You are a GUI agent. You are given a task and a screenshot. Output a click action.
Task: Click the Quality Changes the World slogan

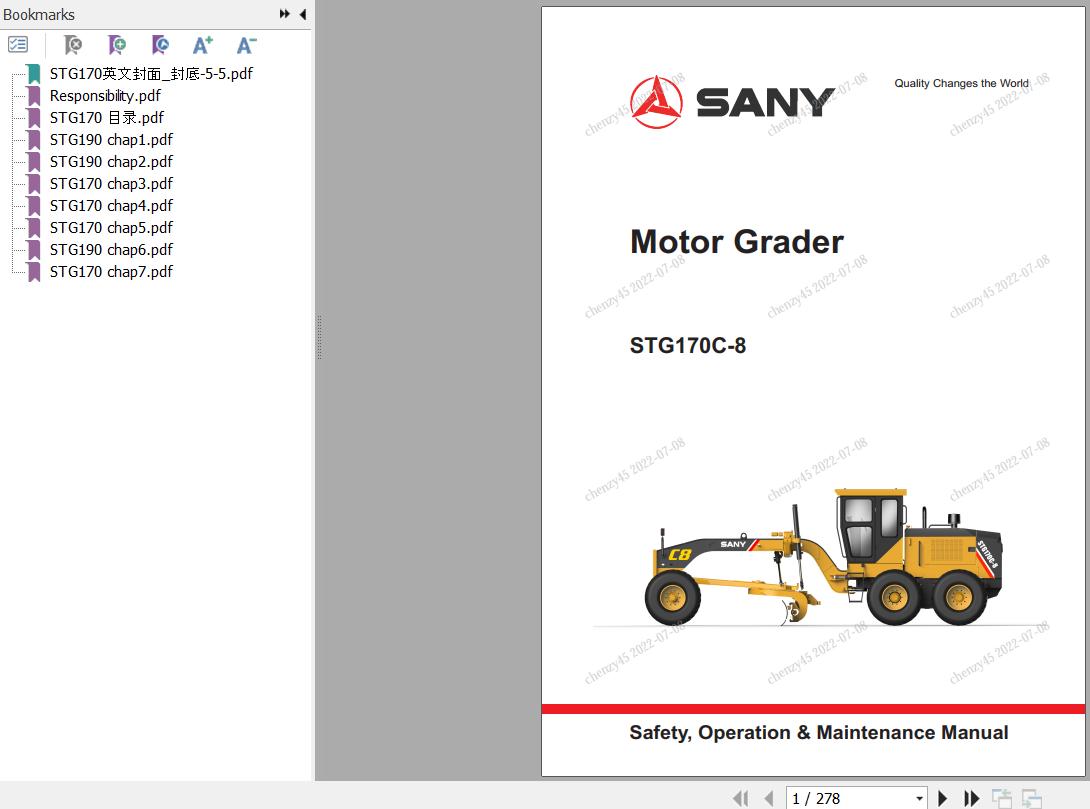pyautogui.click(x=961, y=83)
